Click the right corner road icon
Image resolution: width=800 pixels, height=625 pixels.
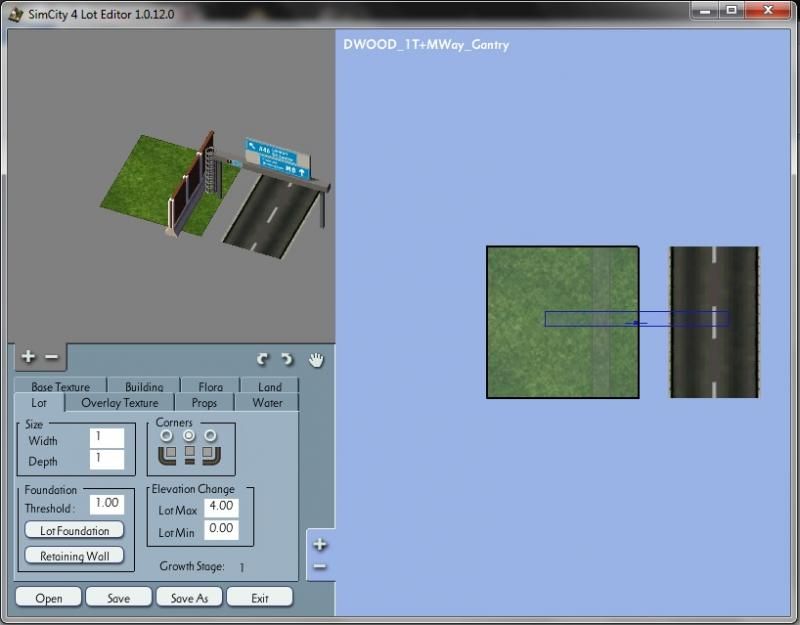[211, 455]
